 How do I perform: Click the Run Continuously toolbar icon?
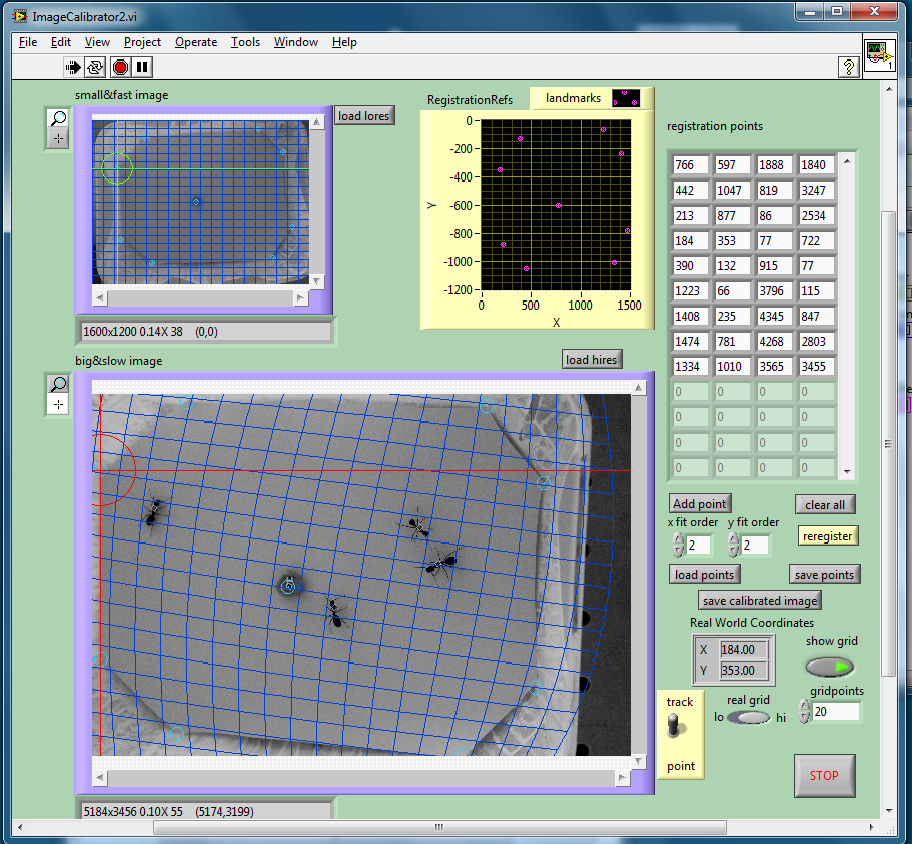coord(96,67)
